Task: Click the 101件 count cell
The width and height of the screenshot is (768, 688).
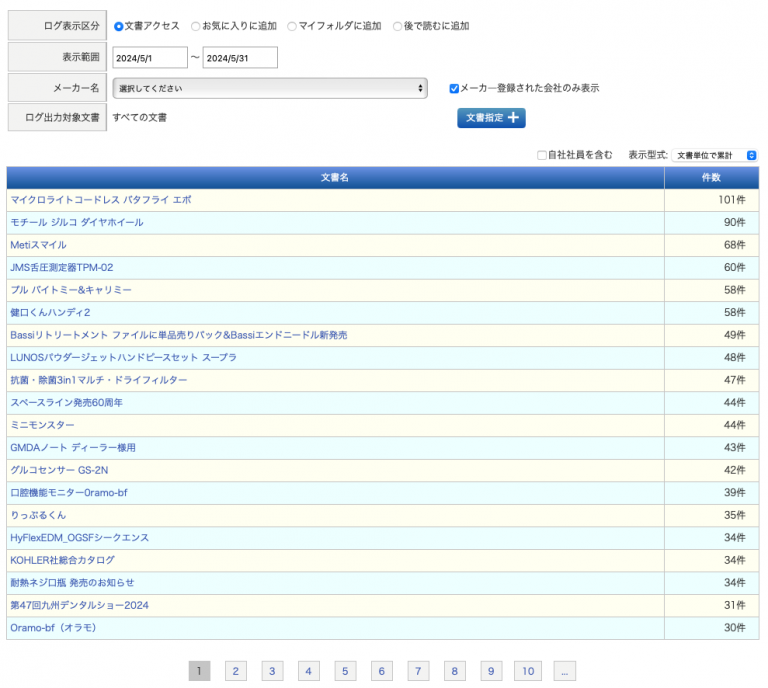Action: (711, 200)
